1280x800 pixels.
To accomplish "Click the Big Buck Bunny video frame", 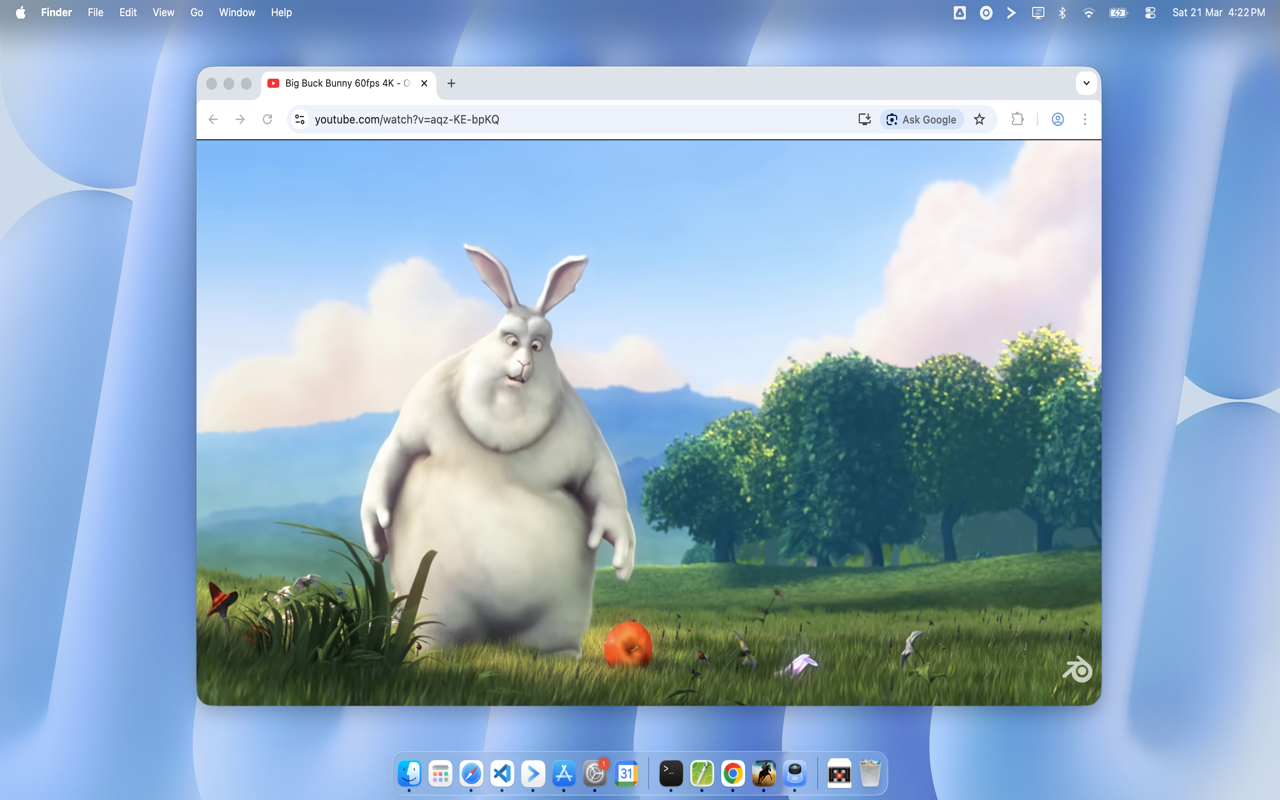I will pyautogui.click(x=649, y=423).
